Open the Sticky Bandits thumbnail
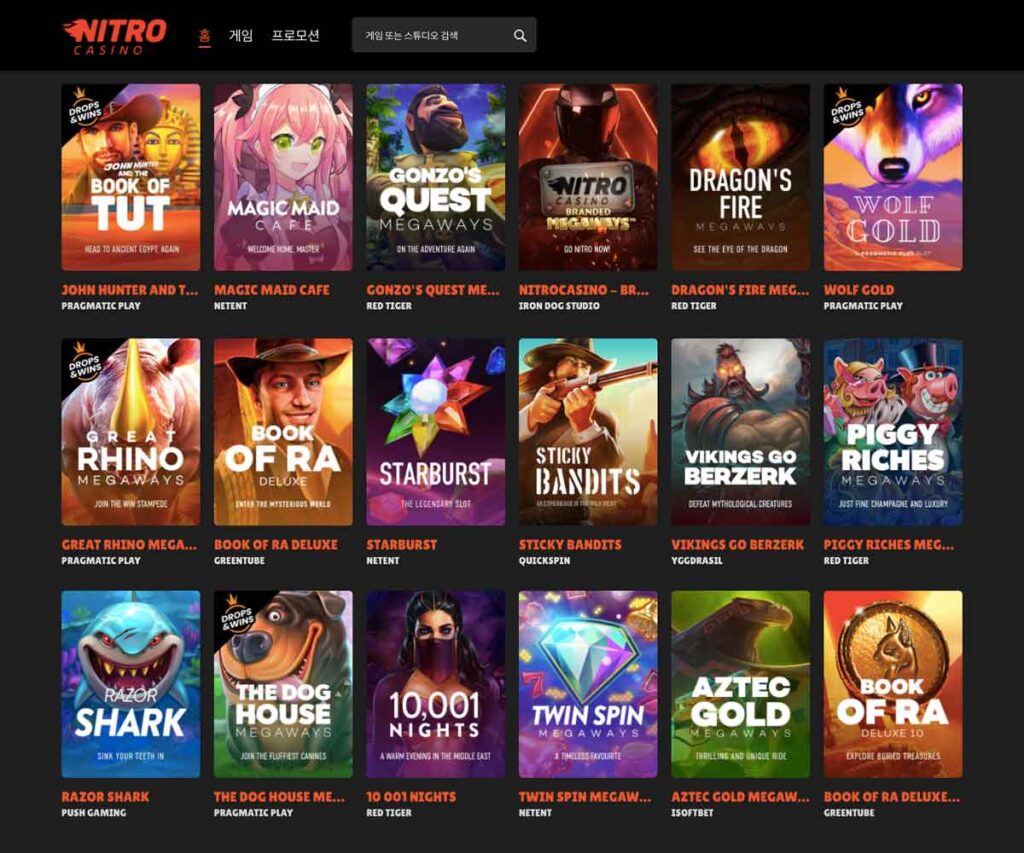1024x853 pixels. [588, 432]
